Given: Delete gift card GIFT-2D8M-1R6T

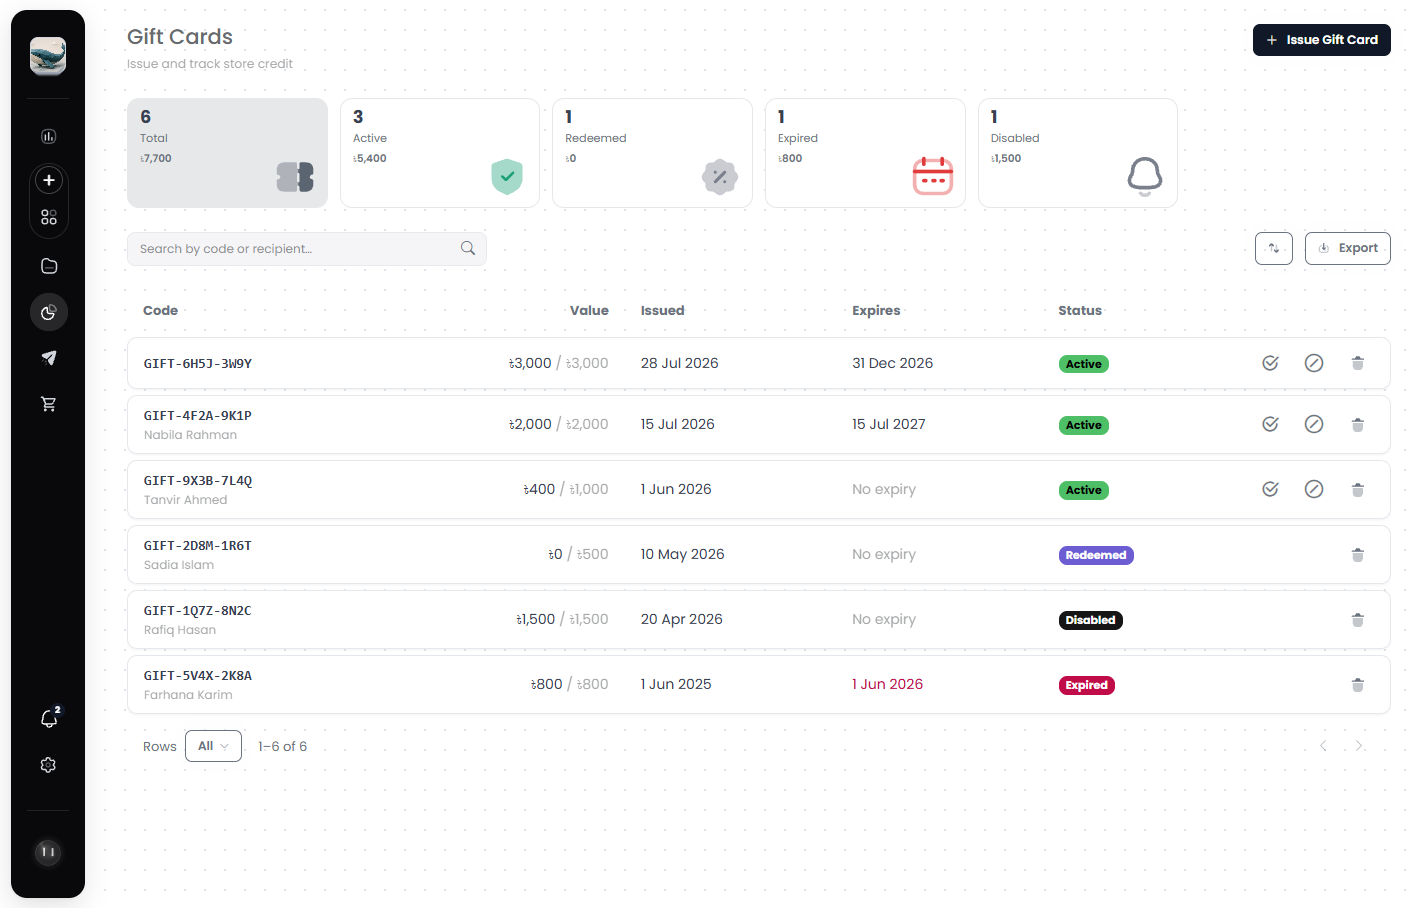Looking at the screenshot, I should [x=1358, y=554].
